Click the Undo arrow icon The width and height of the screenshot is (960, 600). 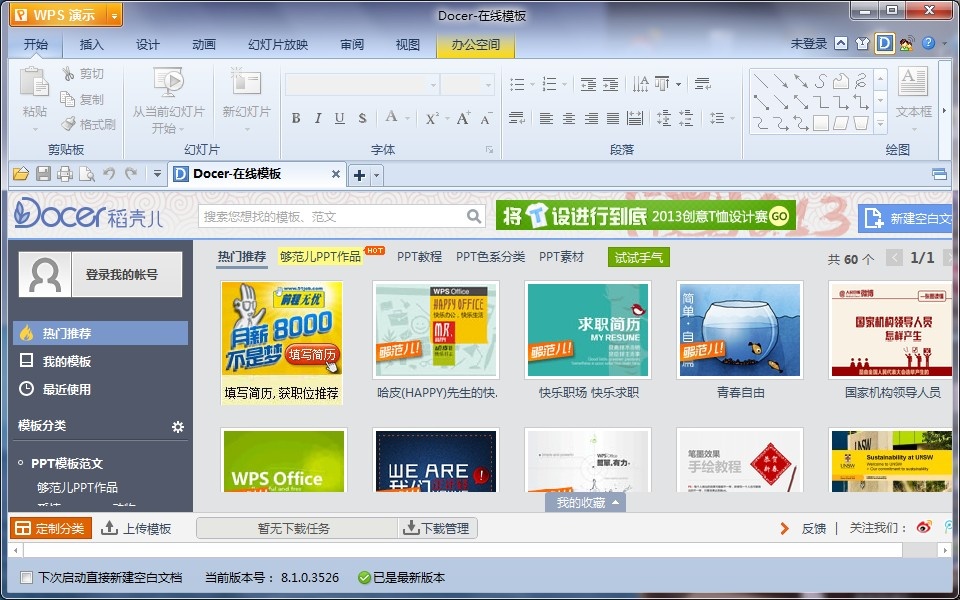[110, 174]
